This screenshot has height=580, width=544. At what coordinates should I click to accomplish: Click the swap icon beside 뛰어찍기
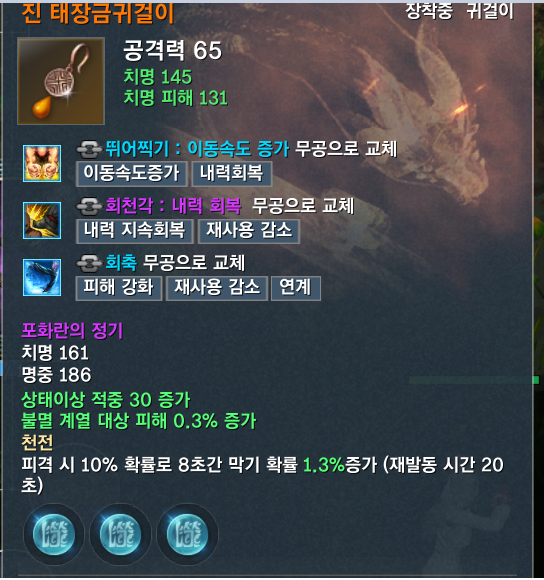click(x=89, y=149)
